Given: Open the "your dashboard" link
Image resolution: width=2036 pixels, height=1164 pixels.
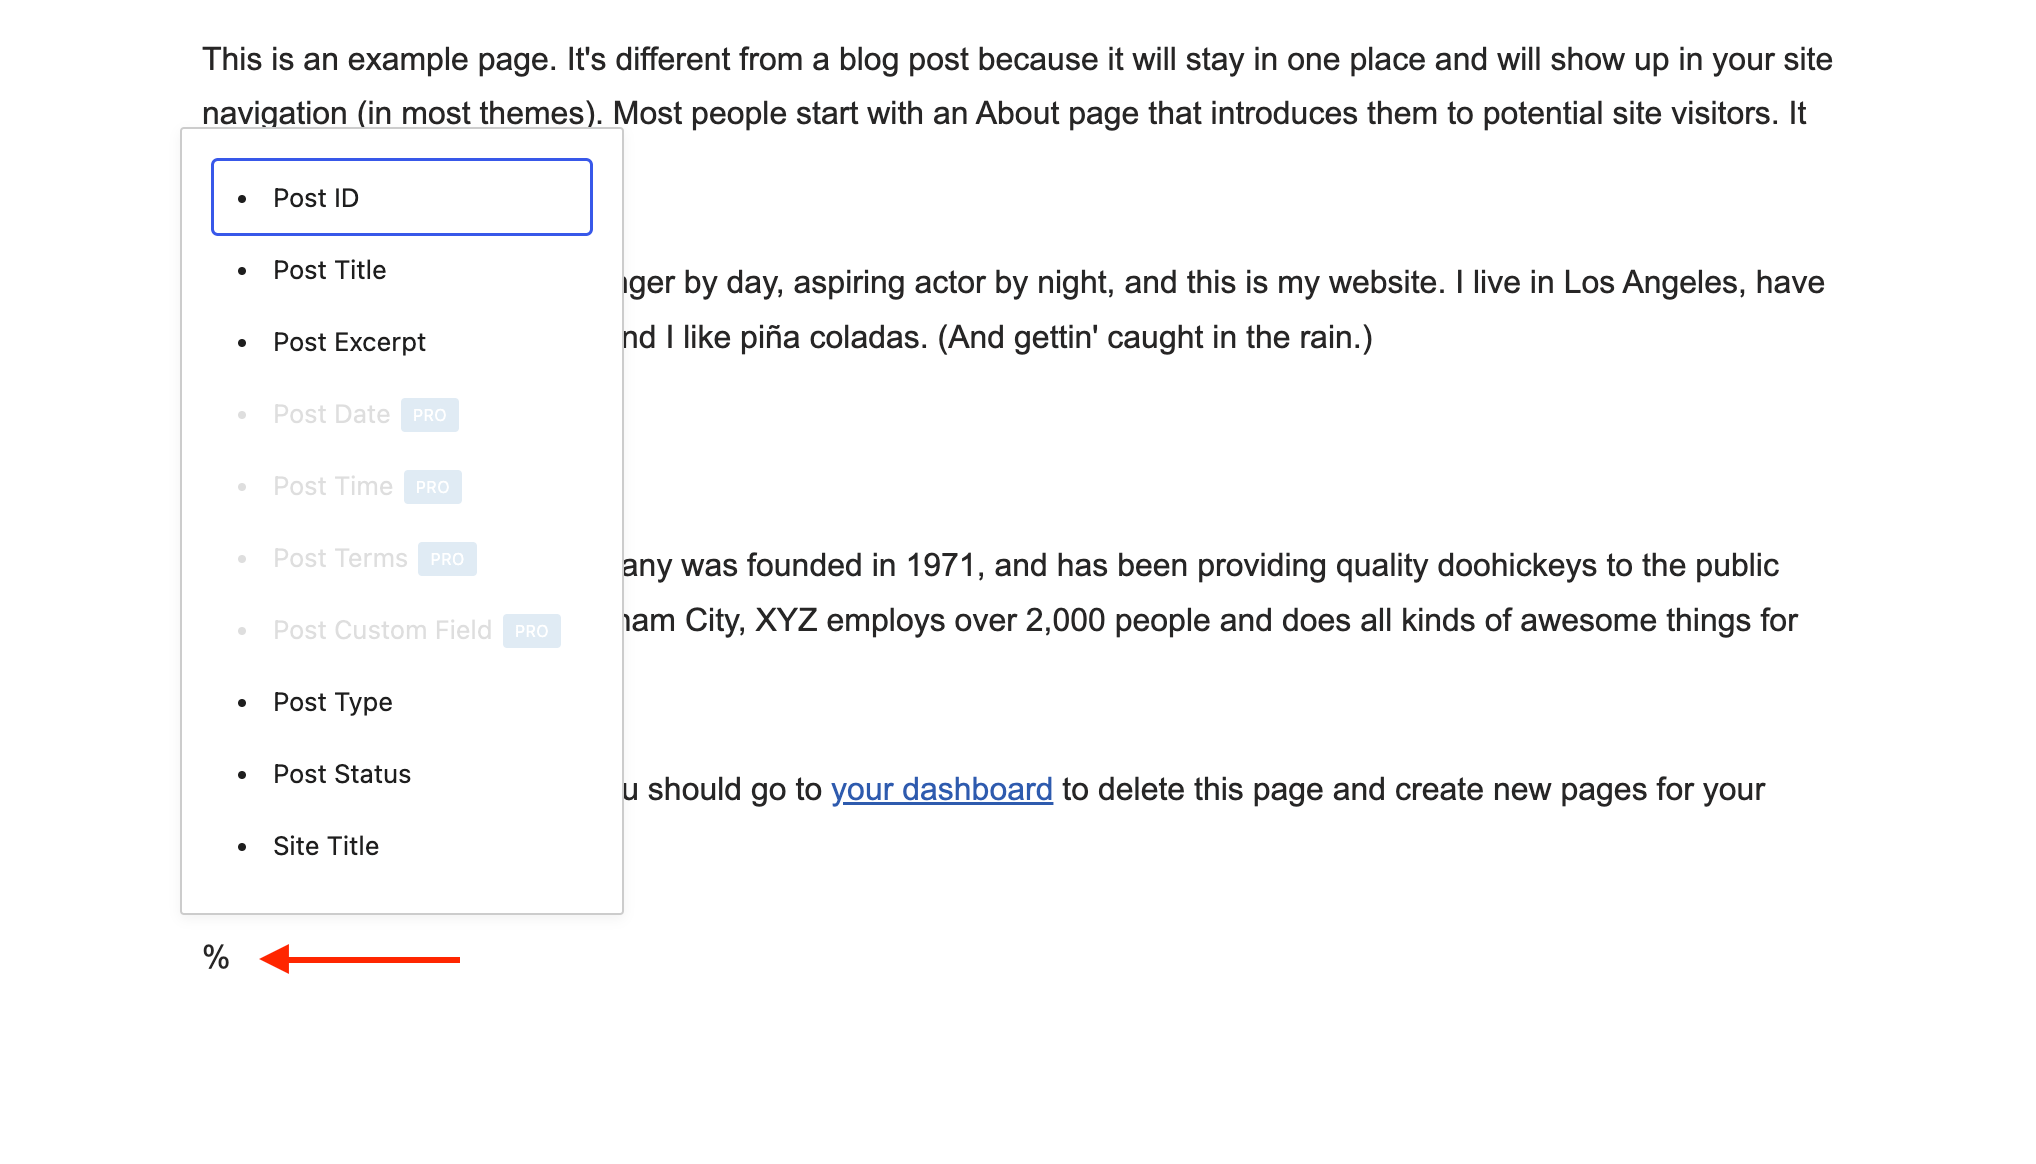Looking at the screenshot, I should pyautogui.click(x=941, y=790).
